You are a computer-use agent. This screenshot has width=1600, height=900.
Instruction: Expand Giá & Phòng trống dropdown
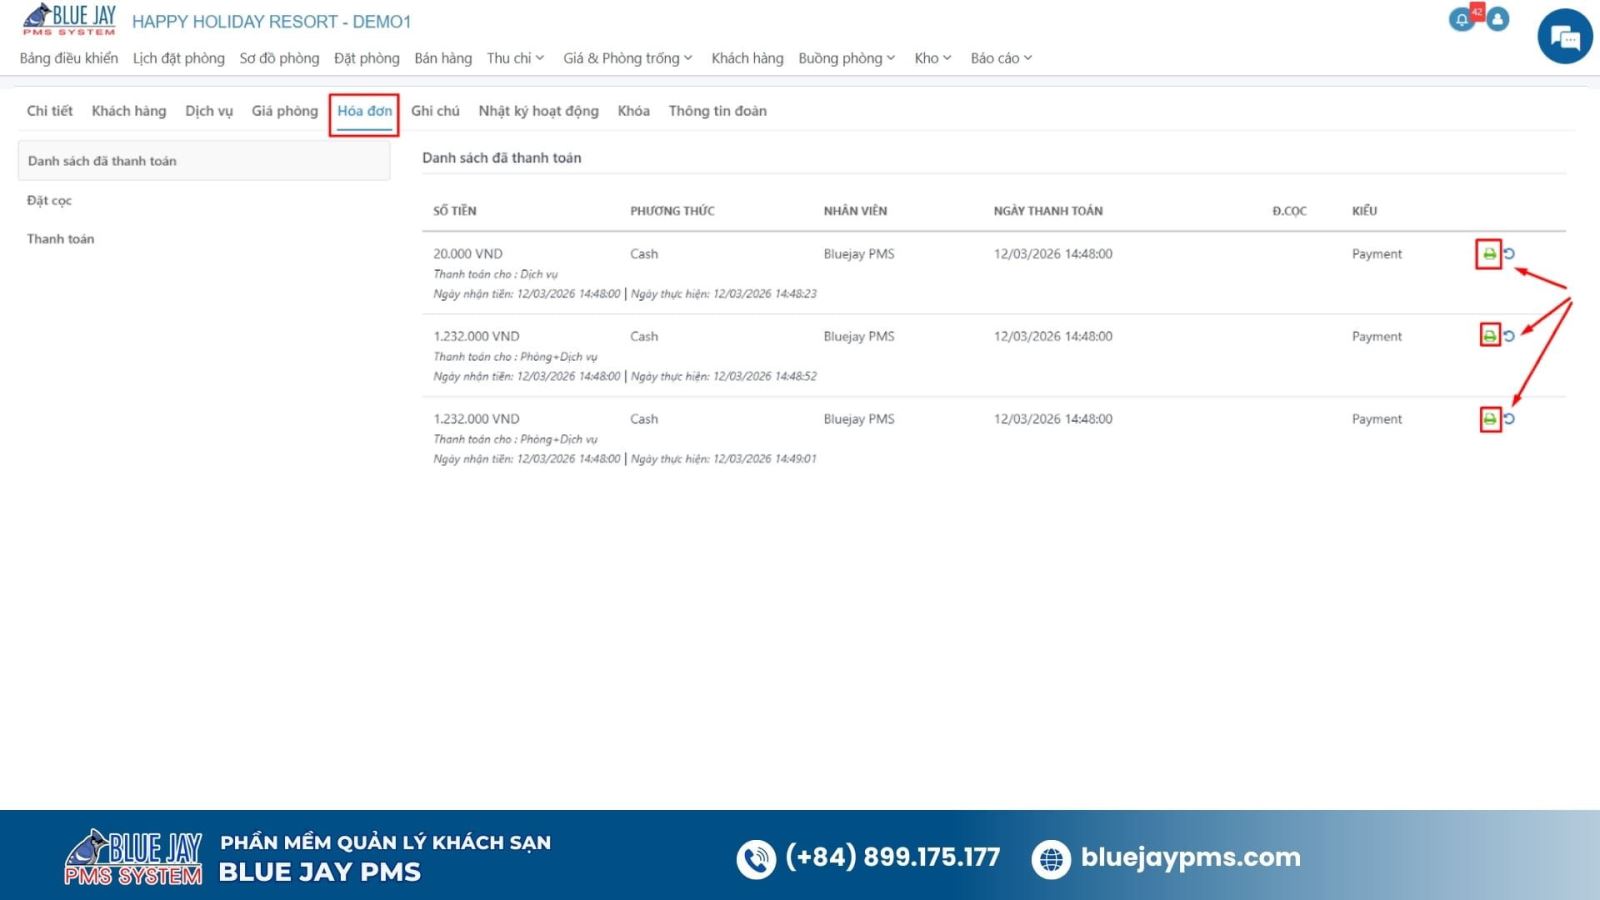(627, 58)
